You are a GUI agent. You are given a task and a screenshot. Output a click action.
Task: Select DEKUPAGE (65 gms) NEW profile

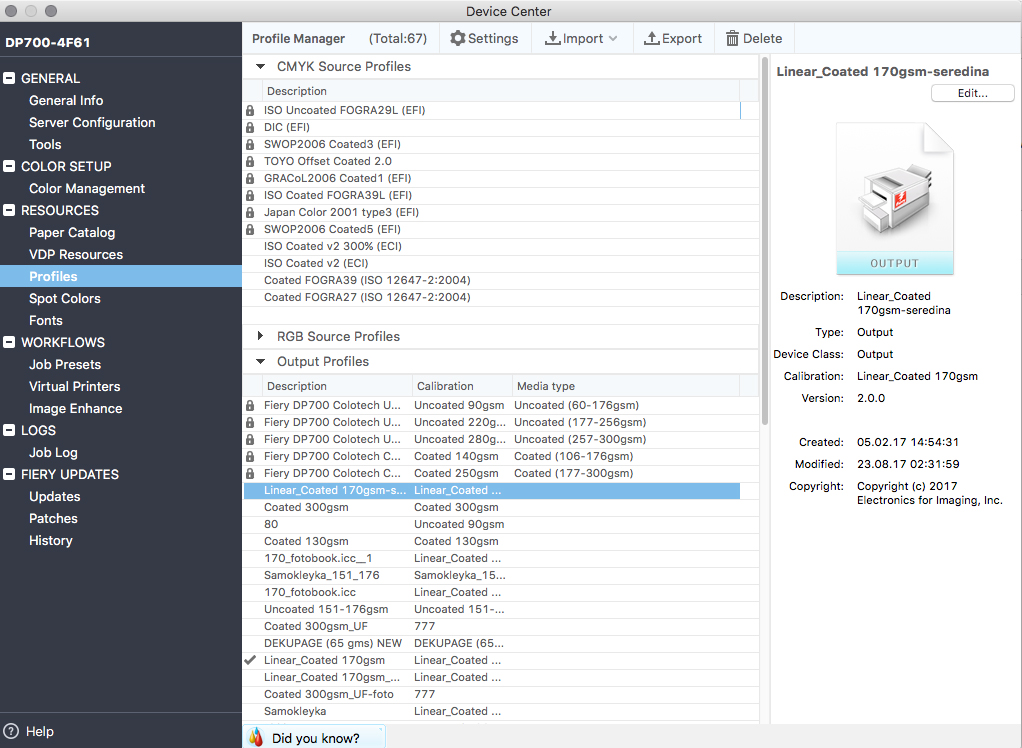[x=501, y=643]
